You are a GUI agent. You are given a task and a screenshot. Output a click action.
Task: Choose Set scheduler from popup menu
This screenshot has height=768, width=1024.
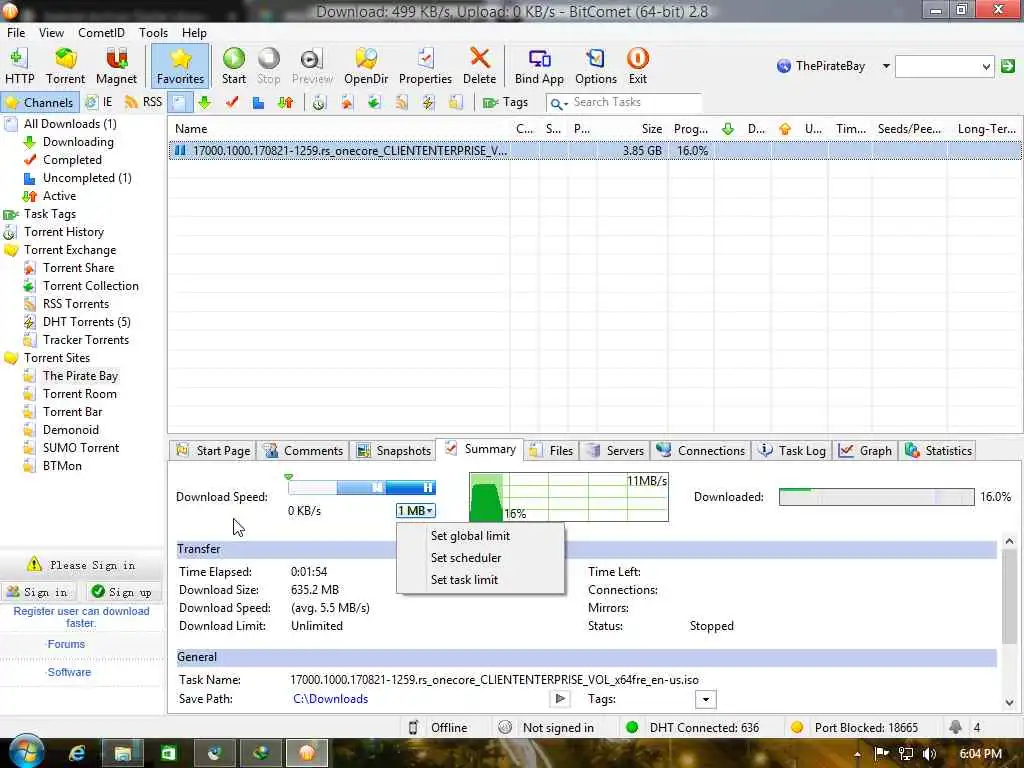click(x=466, y=558)
